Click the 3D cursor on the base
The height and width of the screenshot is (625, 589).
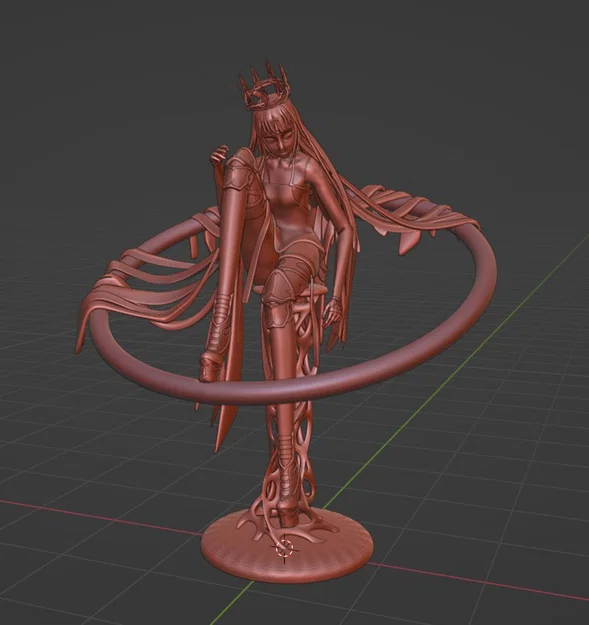(285, 548)
